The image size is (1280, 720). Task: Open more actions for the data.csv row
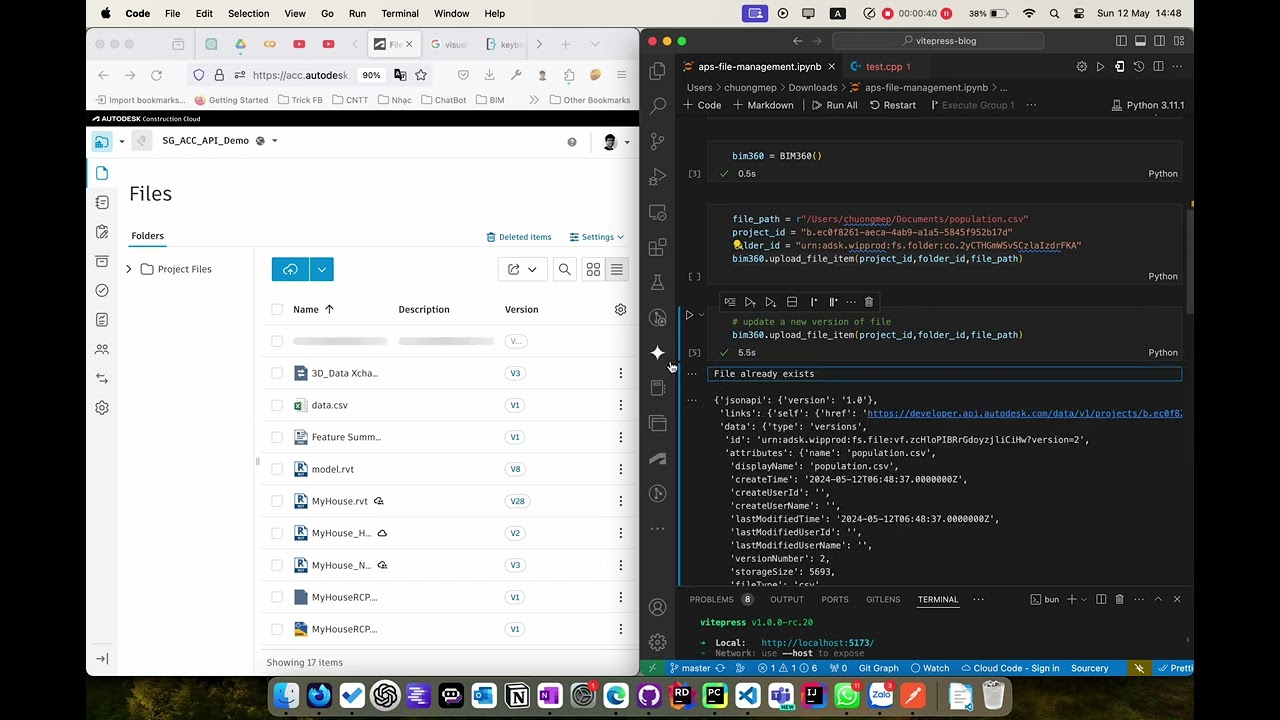point(620,405)
